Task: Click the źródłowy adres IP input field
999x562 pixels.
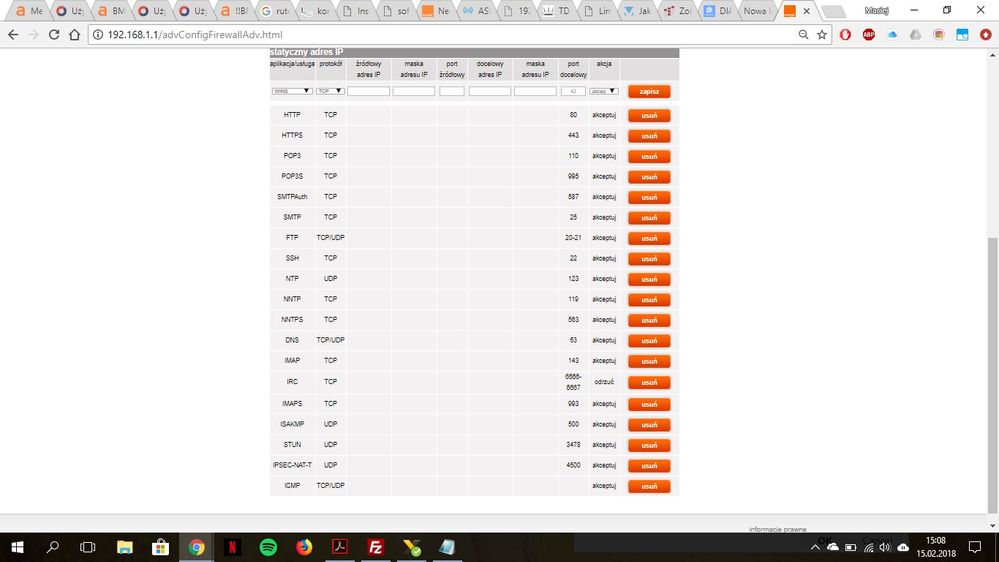Action: pyautogui.click(x=368, y=91)
